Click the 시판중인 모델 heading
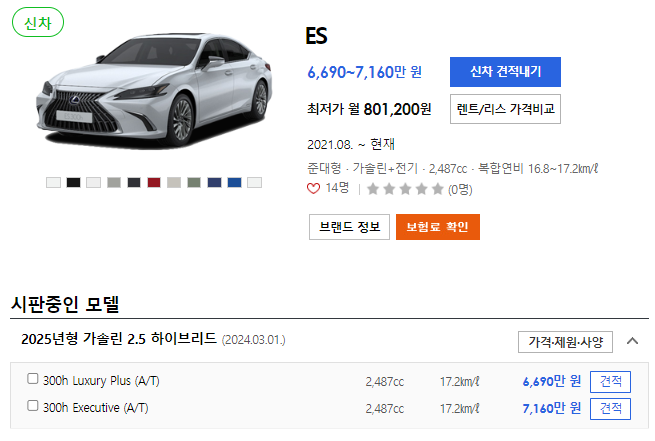This screenshot has width=655, height=441. 65,304
